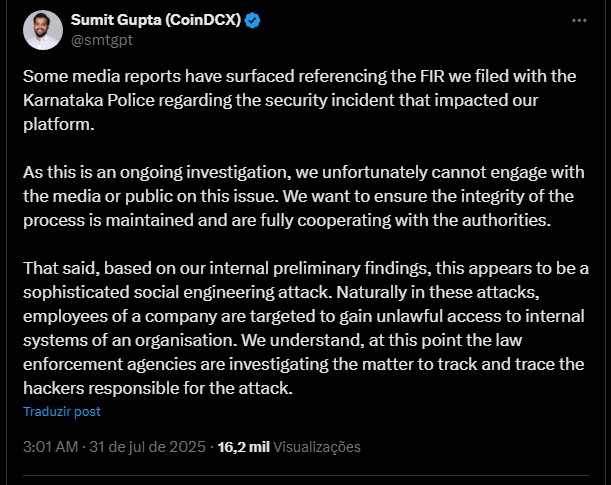The image size is (611, 485).
Task: Click the horizontal divider below the timestamp
Action: click(306, 475)
